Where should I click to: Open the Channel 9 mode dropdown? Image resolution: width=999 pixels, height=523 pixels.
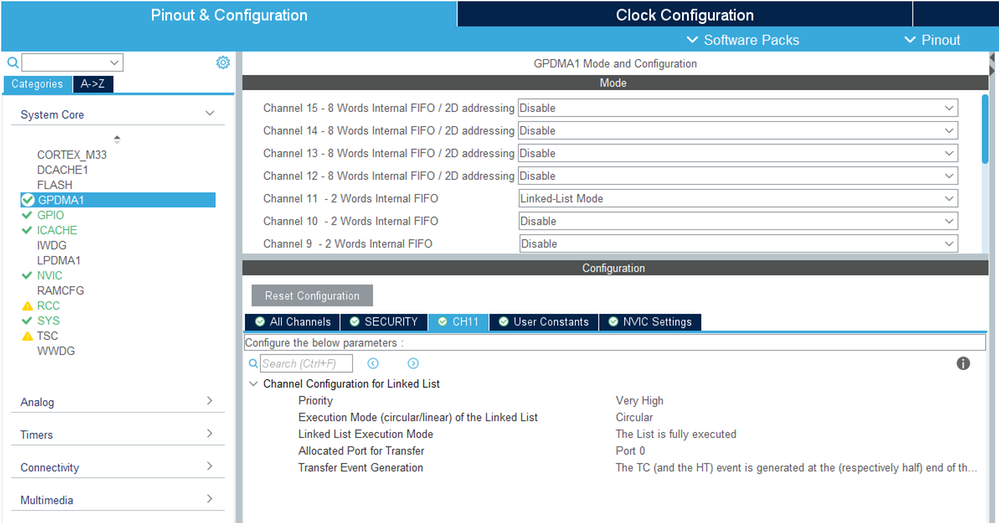(x=738, y=243)
